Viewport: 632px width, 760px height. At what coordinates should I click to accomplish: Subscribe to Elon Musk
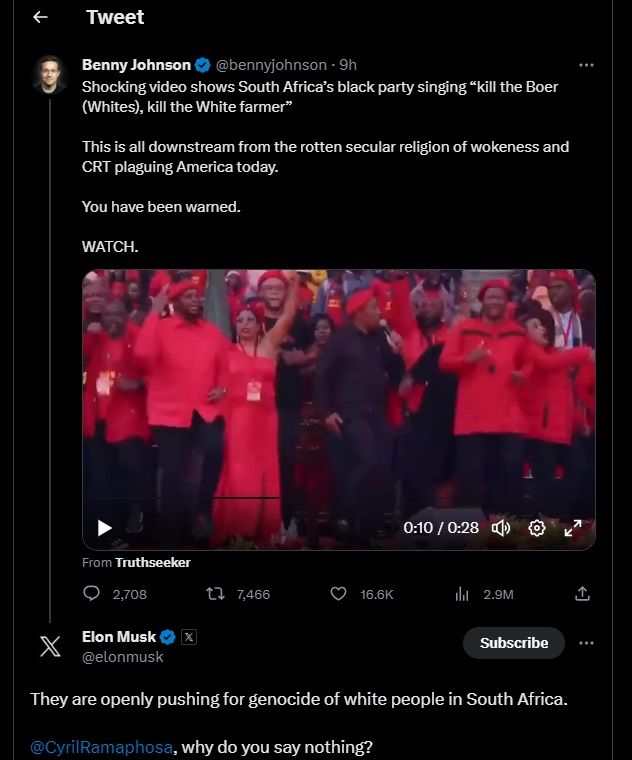513,643
